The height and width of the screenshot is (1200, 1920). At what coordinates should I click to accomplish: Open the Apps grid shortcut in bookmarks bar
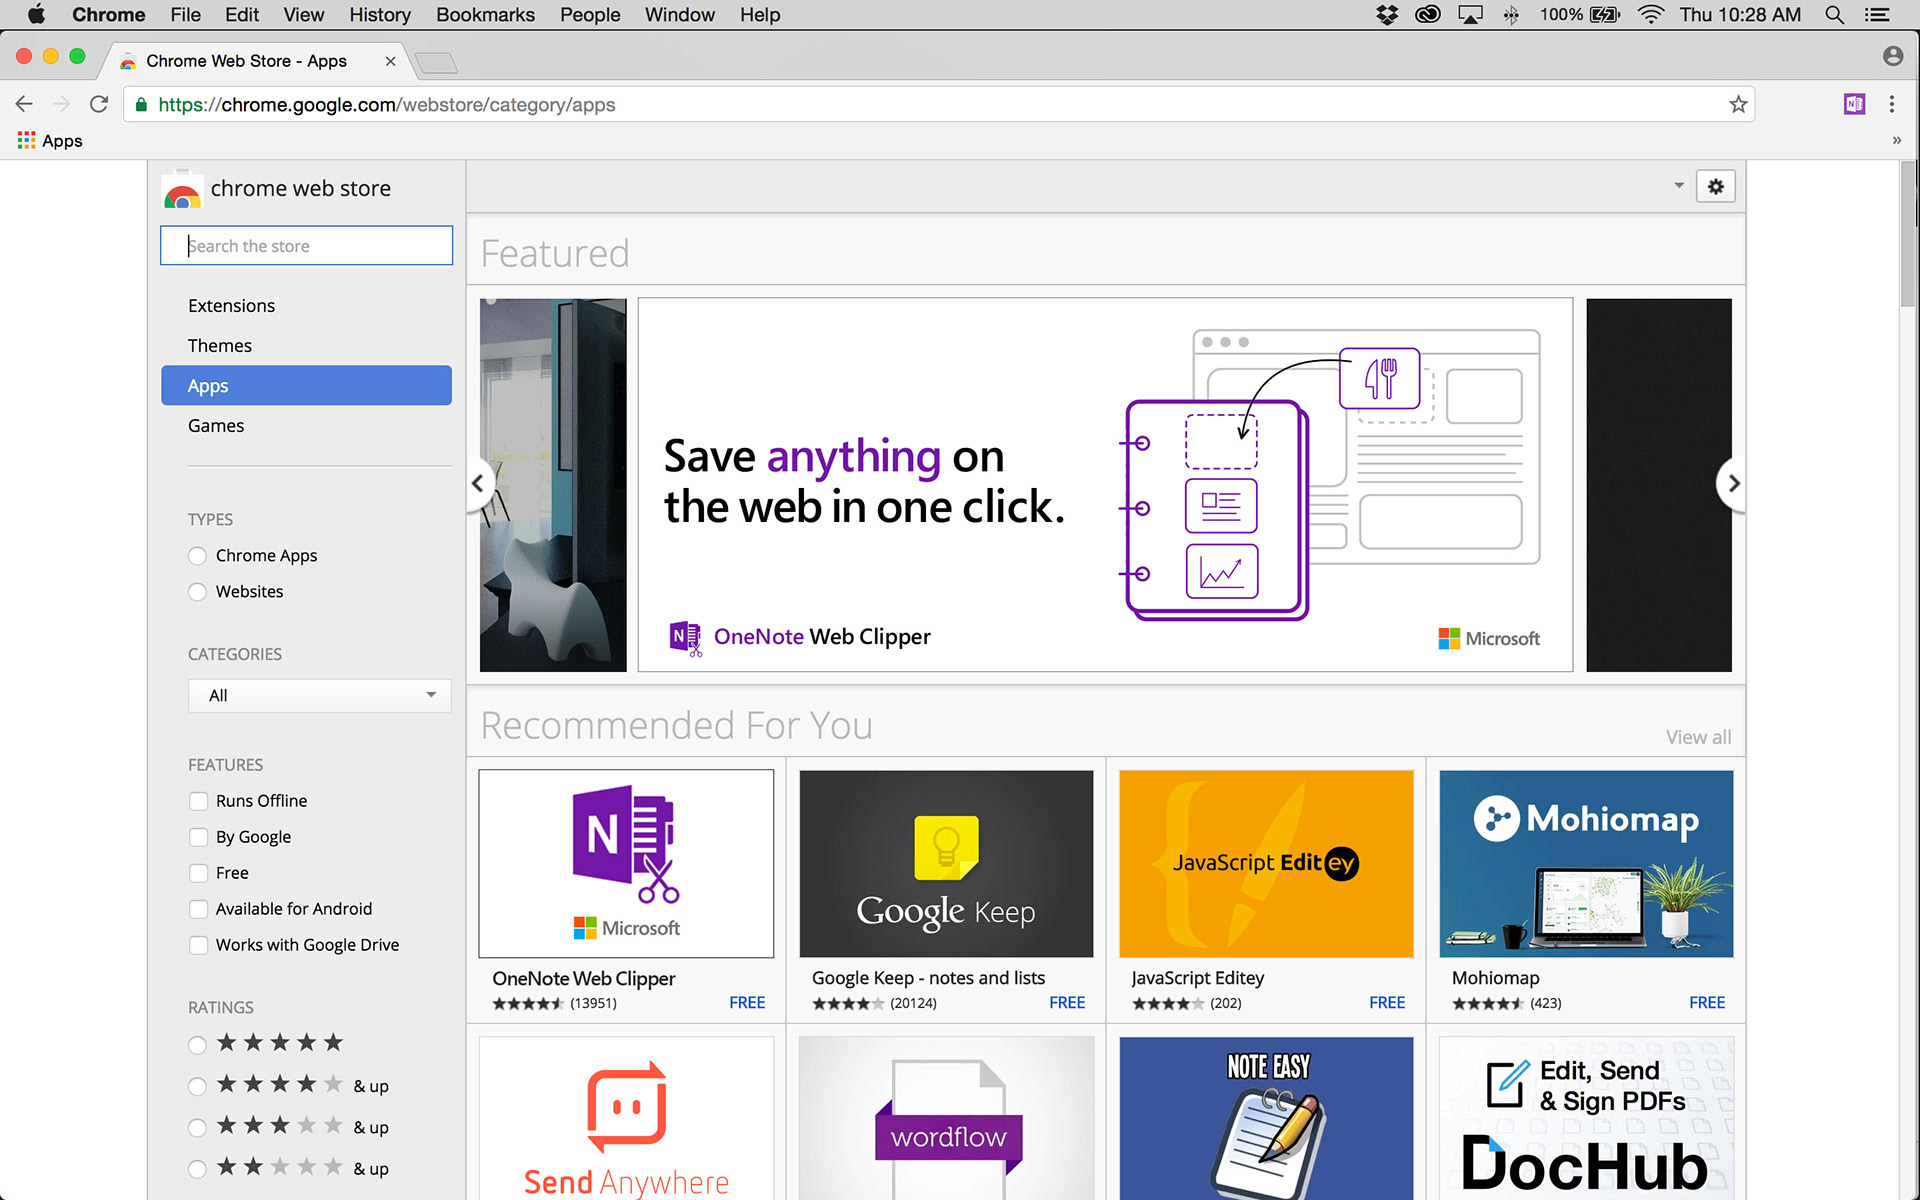pos(49,141)
